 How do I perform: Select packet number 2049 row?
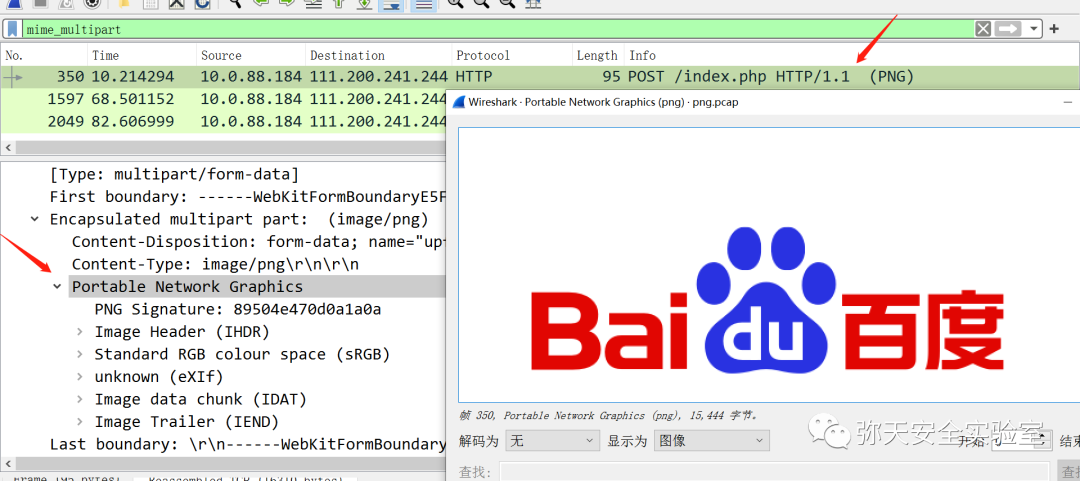[223, 122]
